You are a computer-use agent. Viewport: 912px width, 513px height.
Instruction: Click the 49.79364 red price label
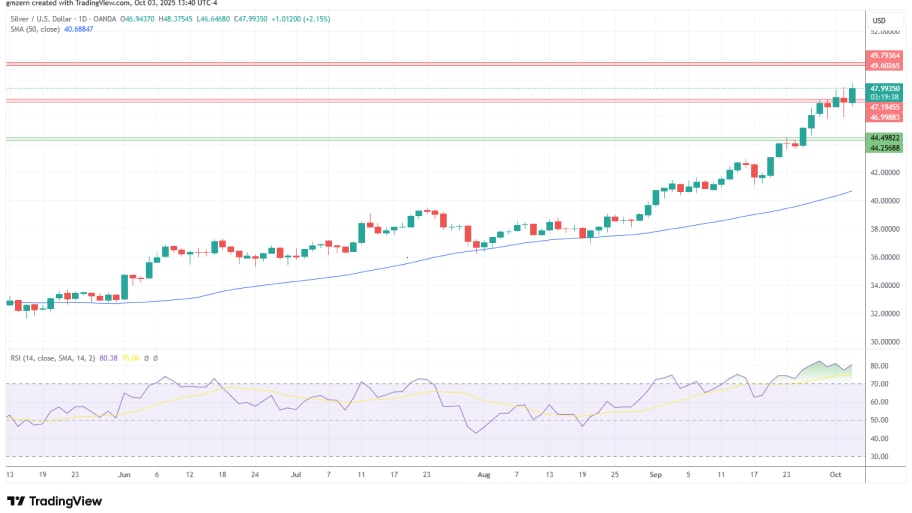tap(885, 56)
